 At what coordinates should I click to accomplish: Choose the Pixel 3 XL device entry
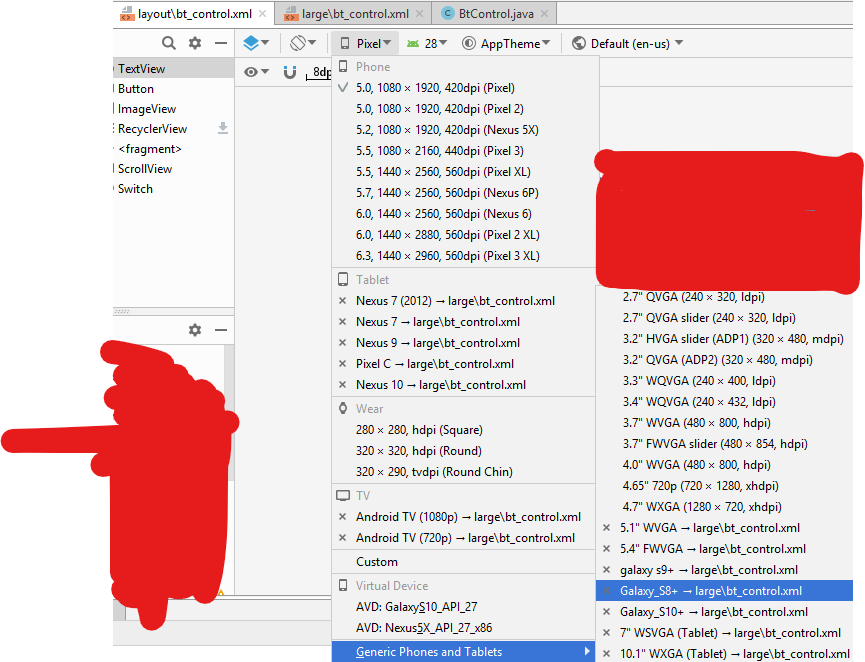click(x=464, y=255)
